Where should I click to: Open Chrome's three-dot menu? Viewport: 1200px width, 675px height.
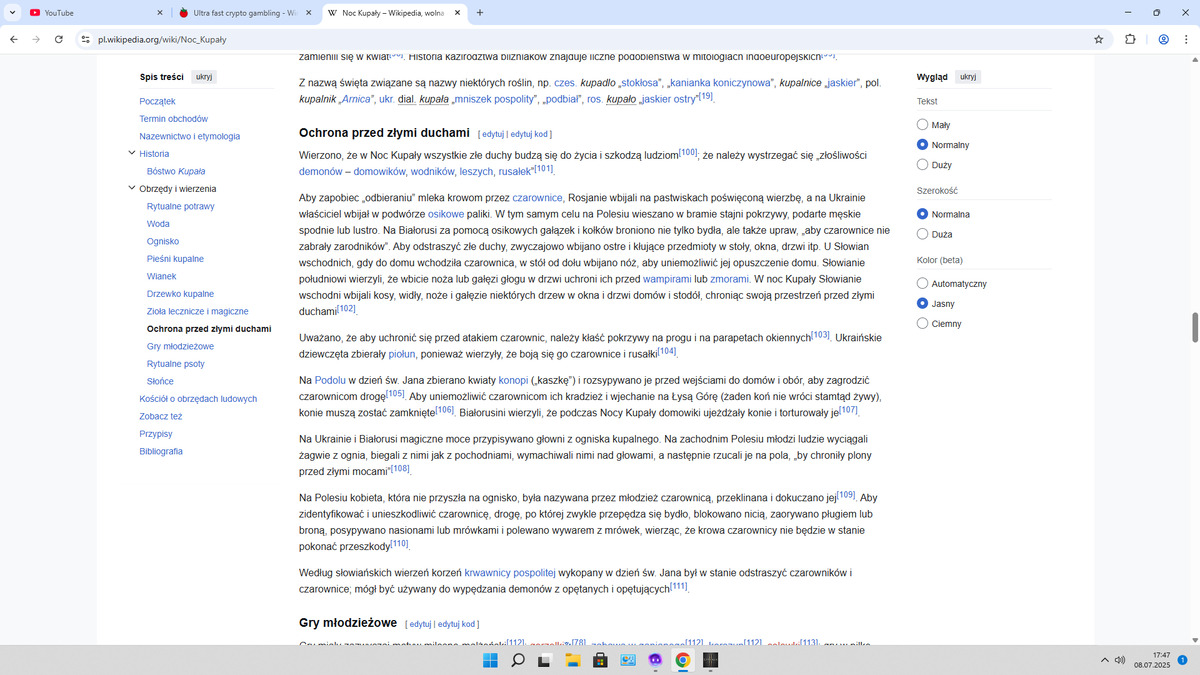click(1186, 39)
